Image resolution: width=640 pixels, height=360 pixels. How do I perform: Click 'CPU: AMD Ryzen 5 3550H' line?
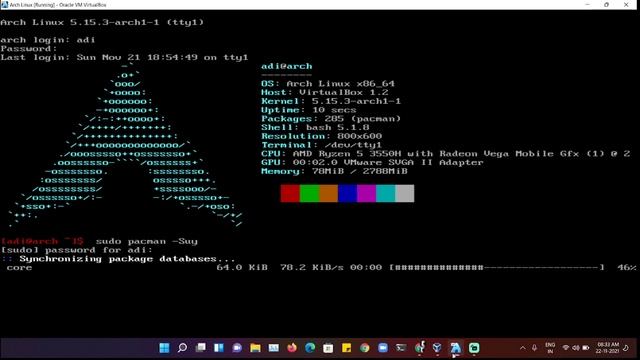(x=446, y=154)
